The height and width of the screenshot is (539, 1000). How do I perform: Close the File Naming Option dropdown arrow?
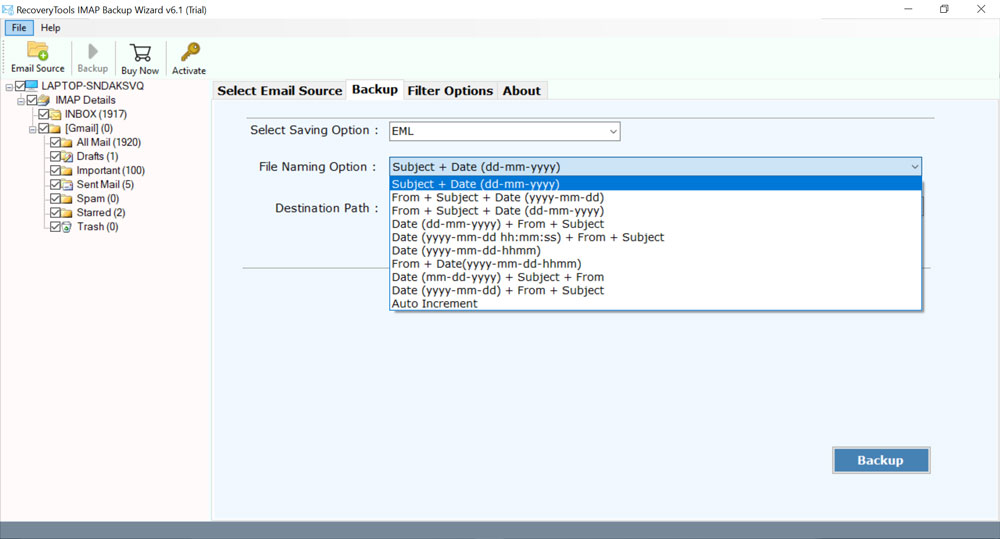click(915, 167)
